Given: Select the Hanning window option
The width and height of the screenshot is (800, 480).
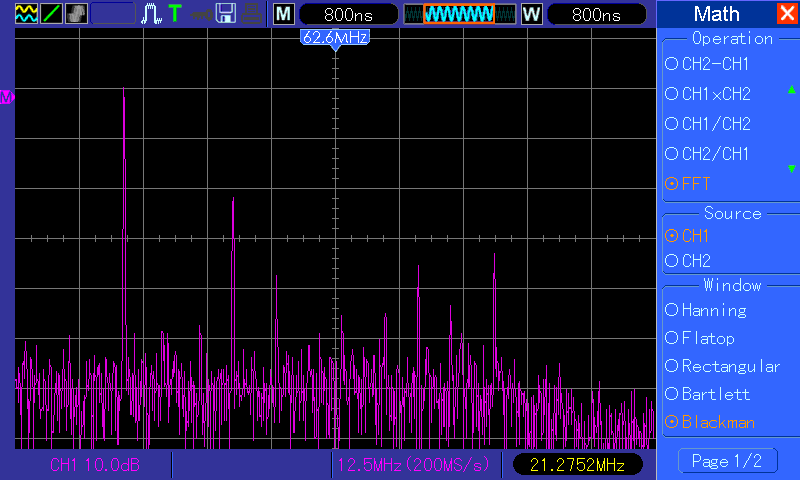Looking at the screenshot, I should click(x=713, y=310).
